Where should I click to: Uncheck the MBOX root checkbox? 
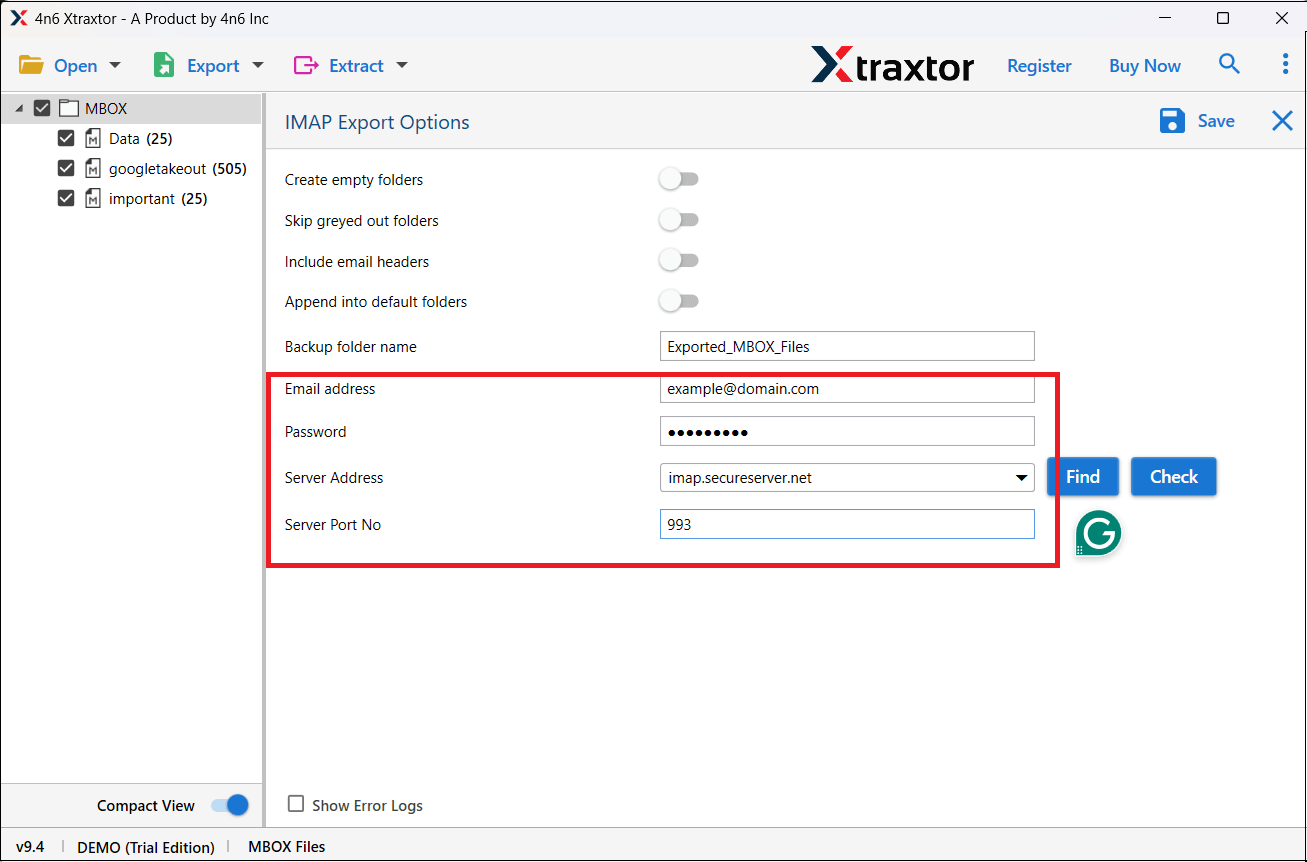(42, 108)
